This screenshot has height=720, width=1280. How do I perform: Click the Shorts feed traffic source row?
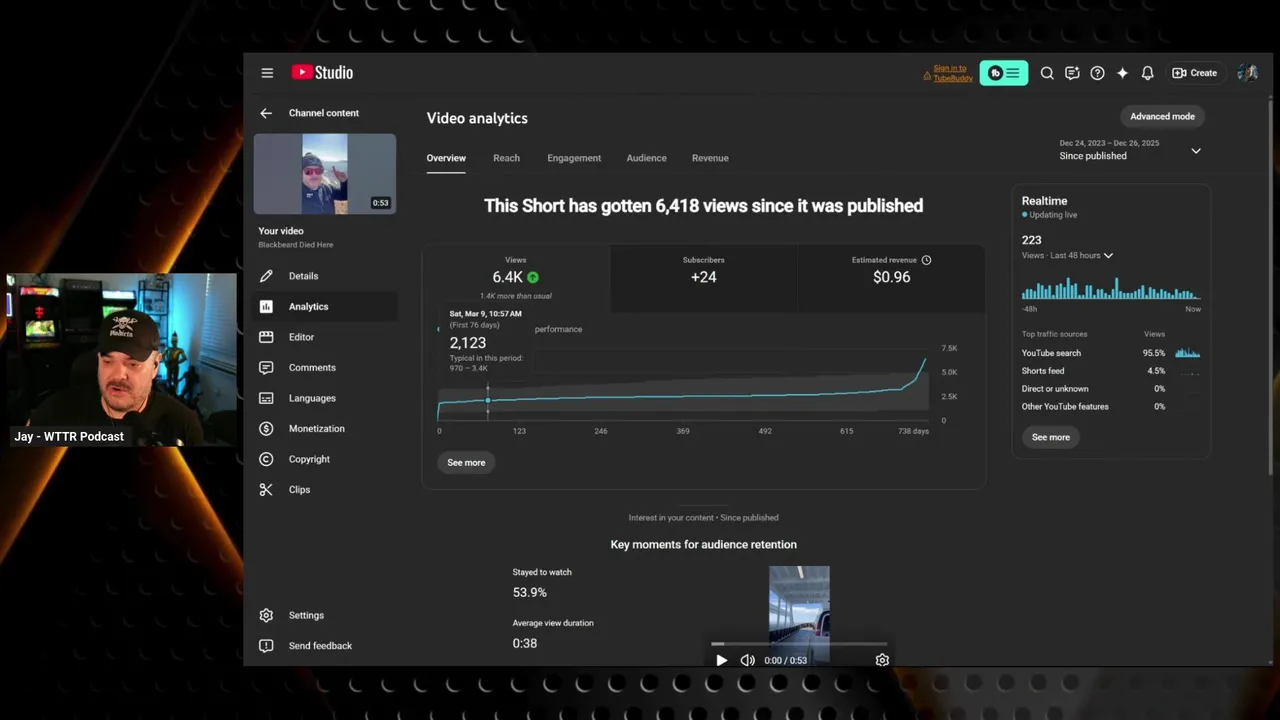coord(1110,371)
